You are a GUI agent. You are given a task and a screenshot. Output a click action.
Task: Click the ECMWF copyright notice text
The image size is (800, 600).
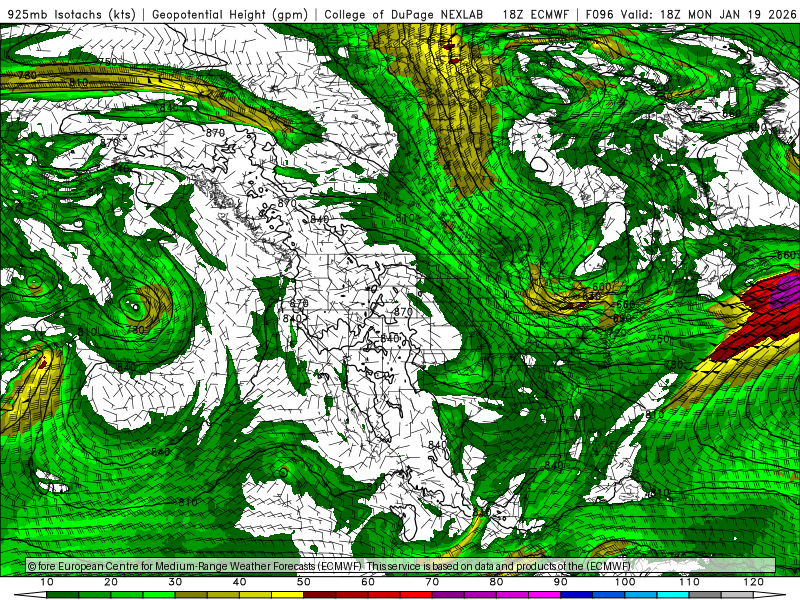click(x=329, y=566)
